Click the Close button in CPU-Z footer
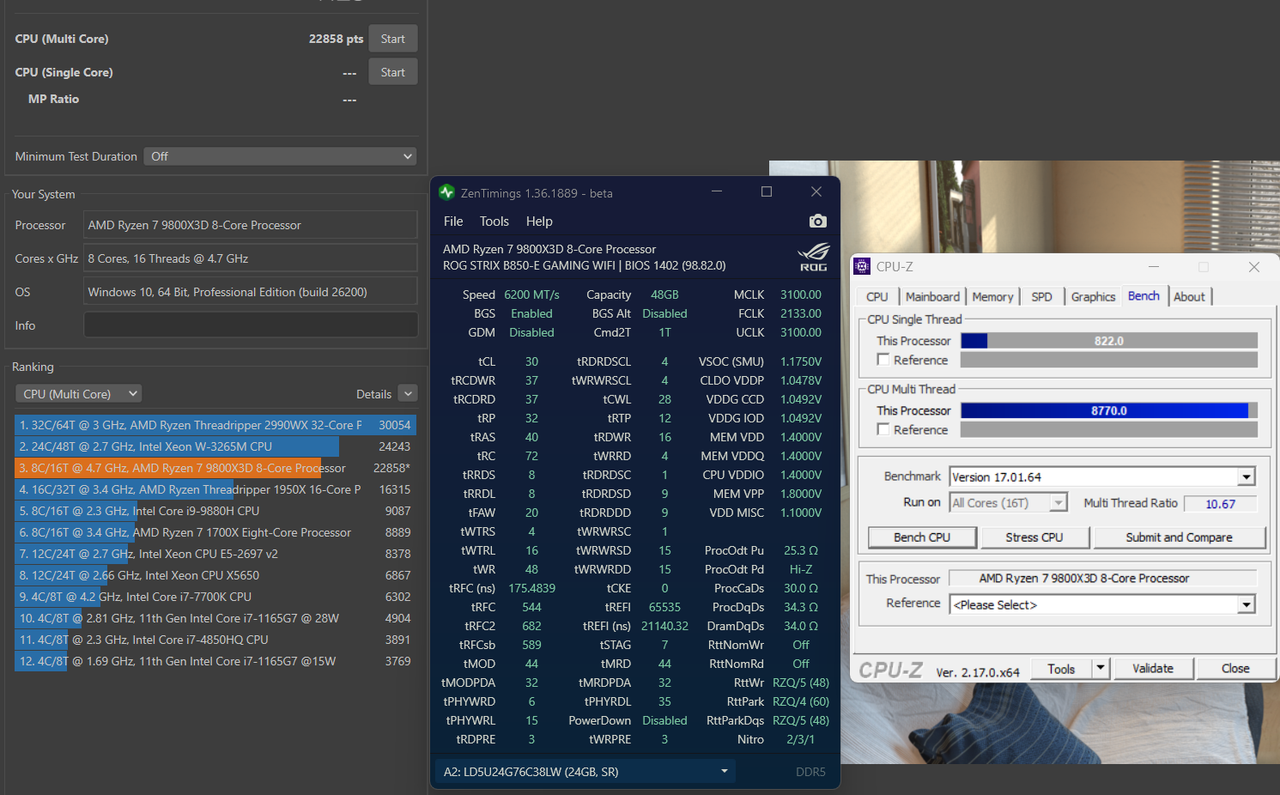The width and height of the screenshot is (1280, 795). click(x=1235, y=668)
